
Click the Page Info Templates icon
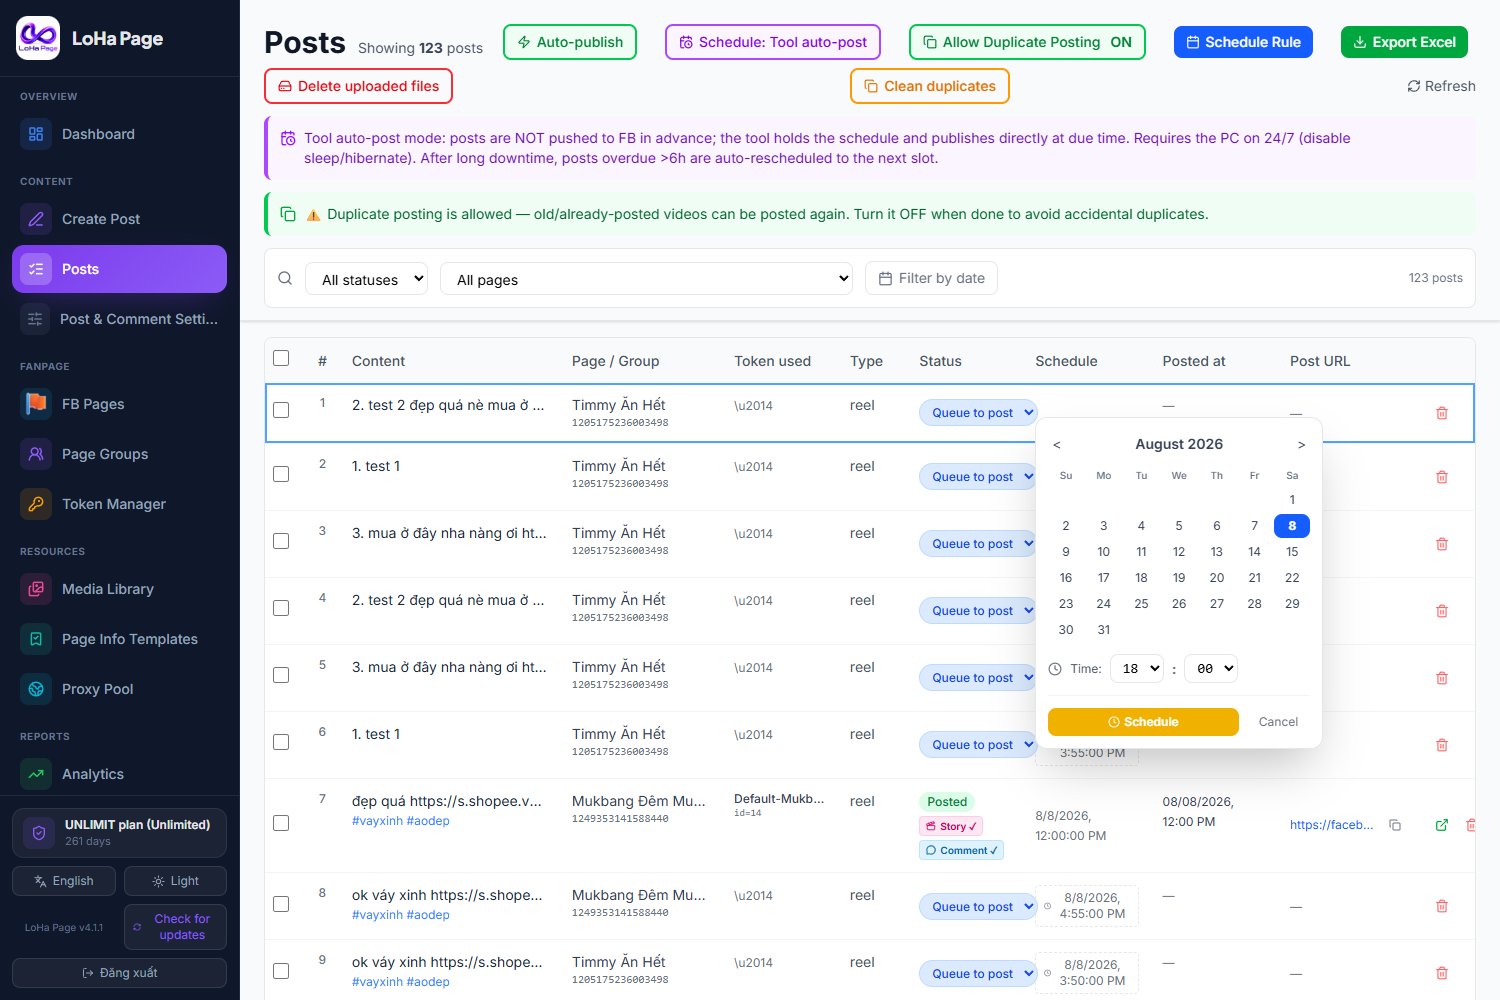click(x=36, y=639)
